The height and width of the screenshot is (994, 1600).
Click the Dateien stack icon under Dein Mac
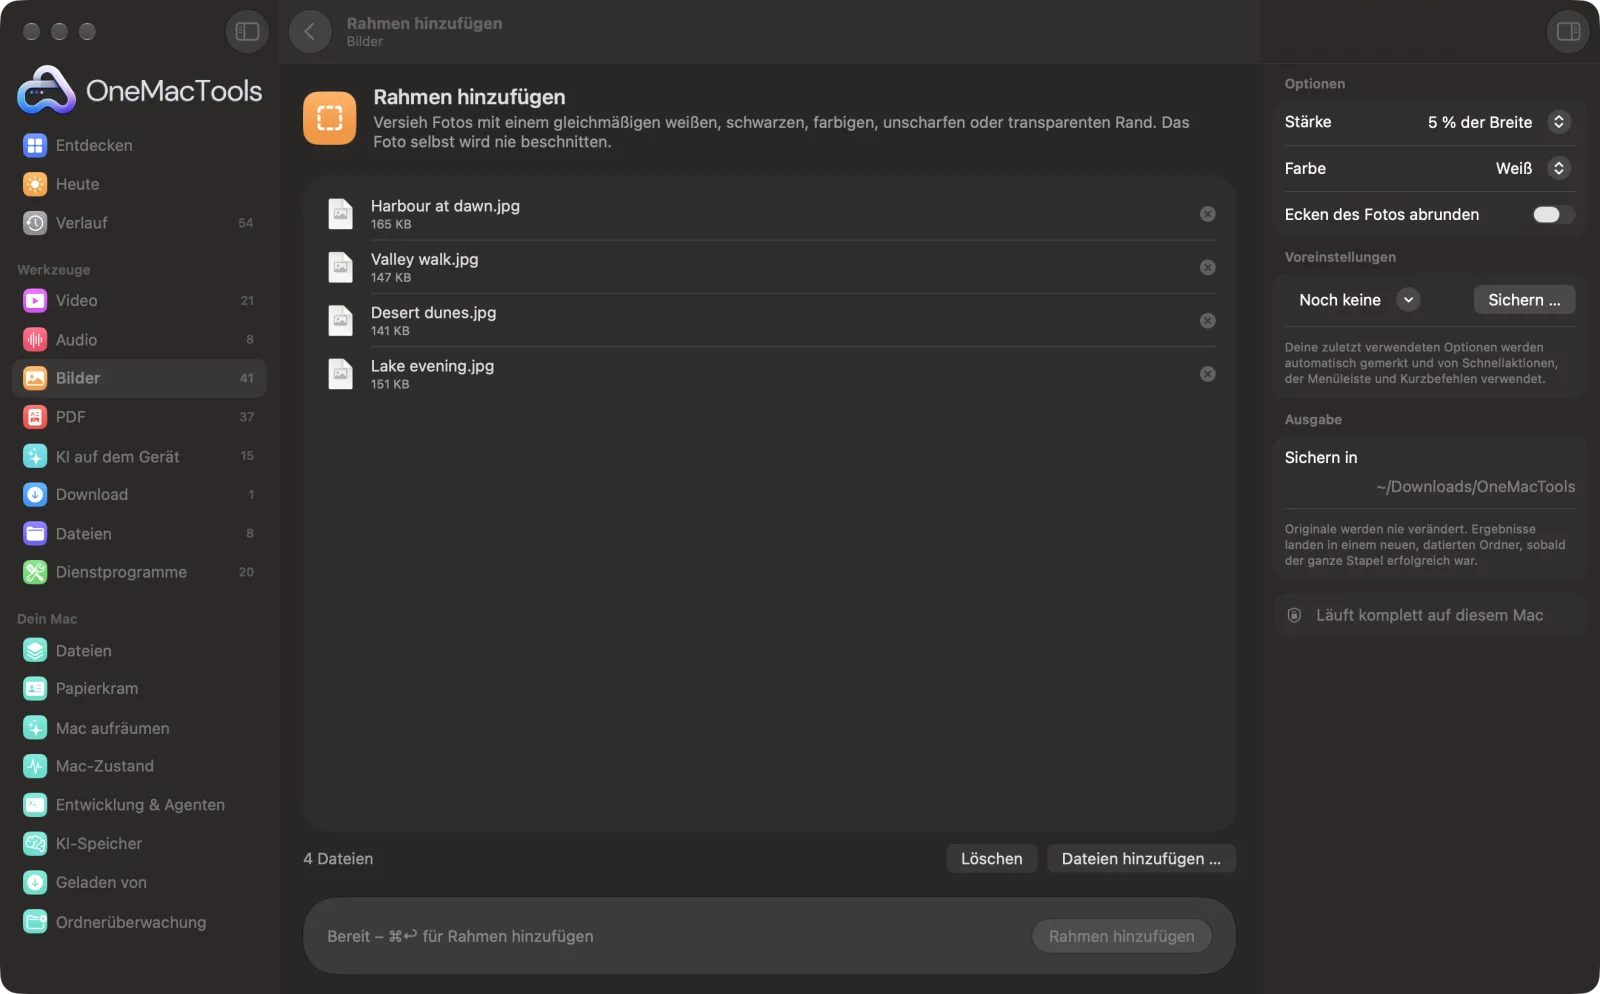35,651
